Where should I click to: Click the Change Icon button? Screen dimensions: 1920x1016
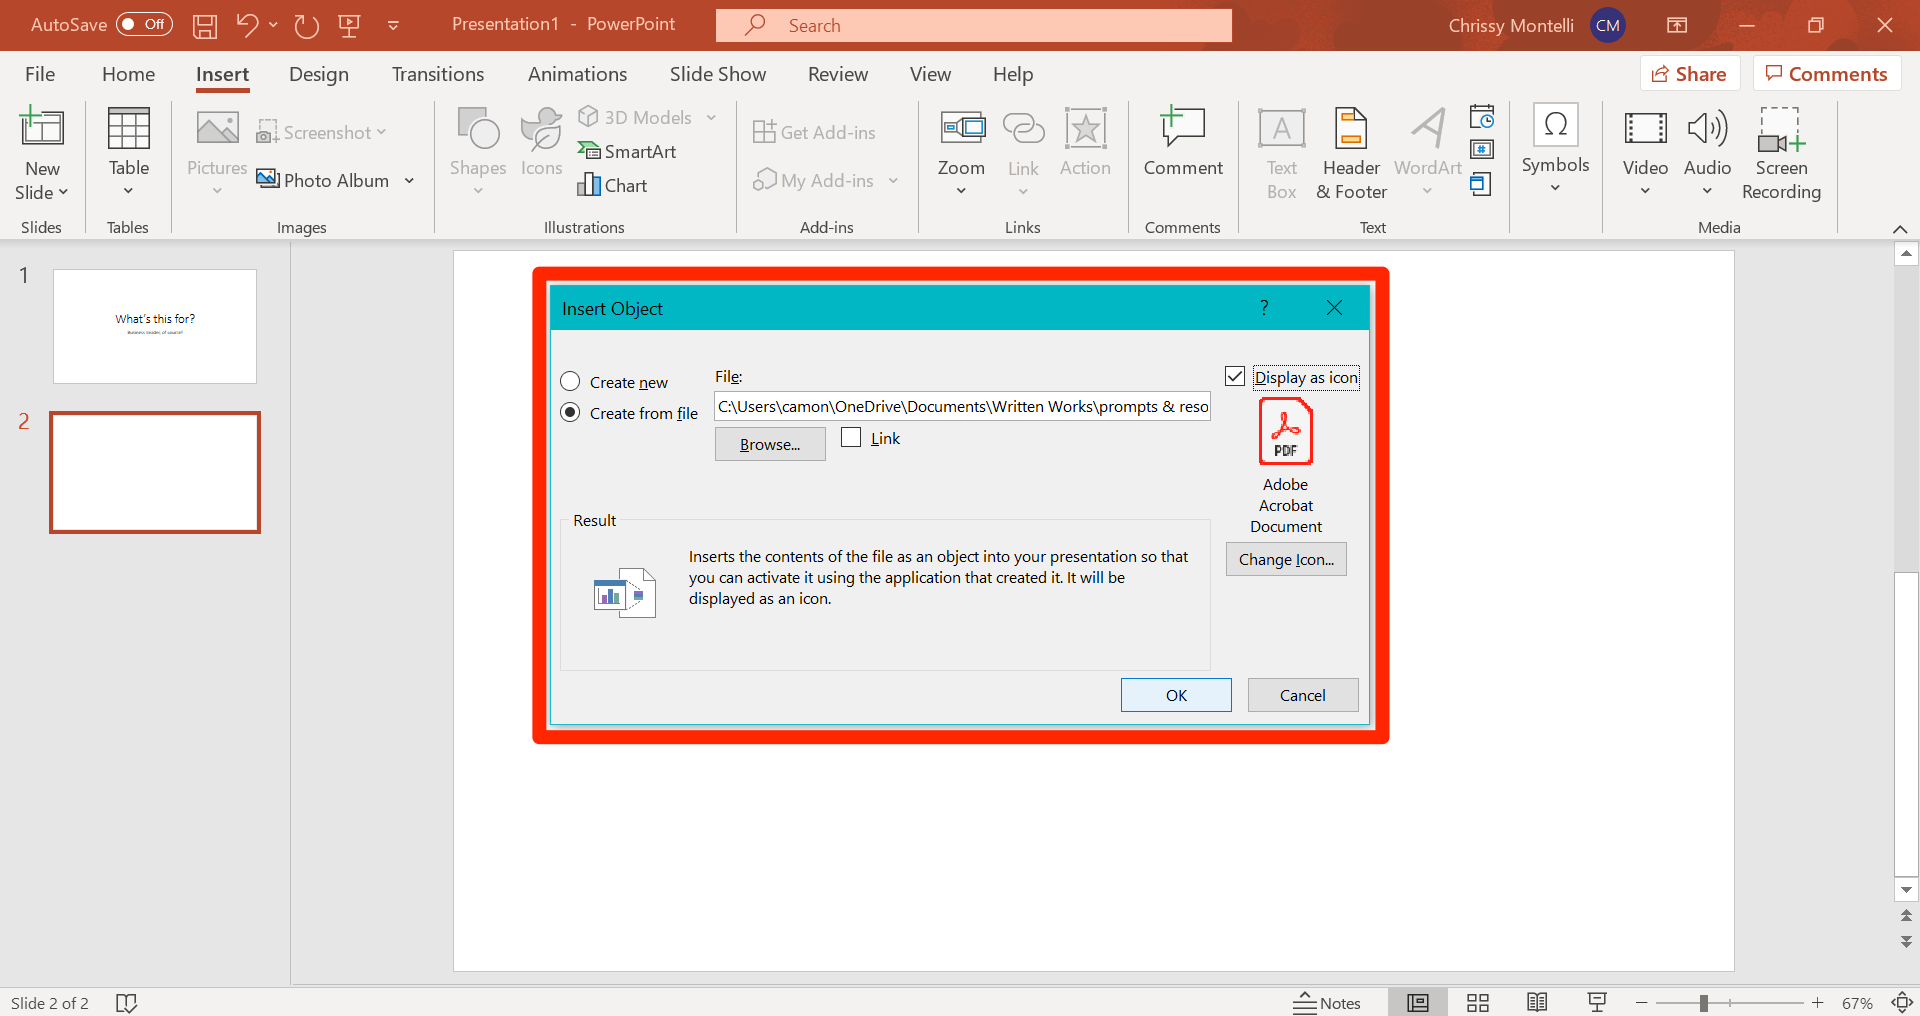tap(1286, 559)
